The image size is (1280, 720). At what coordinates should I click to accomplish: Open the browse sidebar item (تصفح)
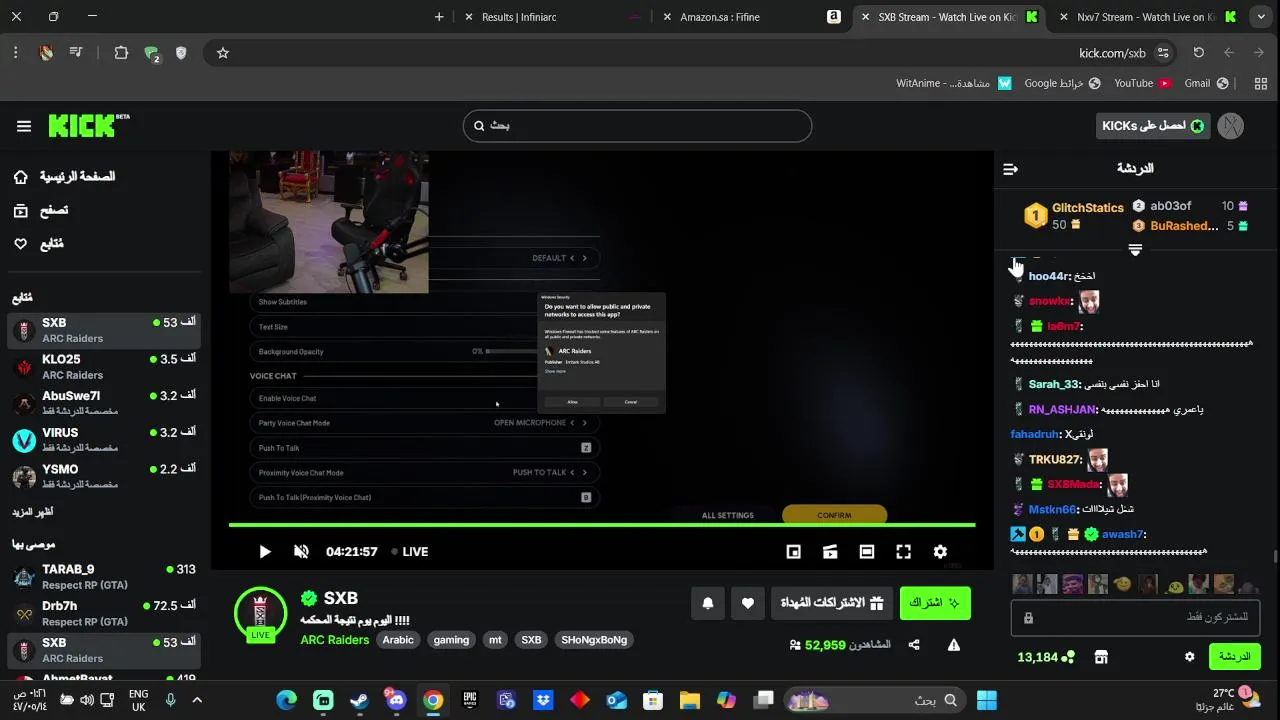click(x=41, y=211)
